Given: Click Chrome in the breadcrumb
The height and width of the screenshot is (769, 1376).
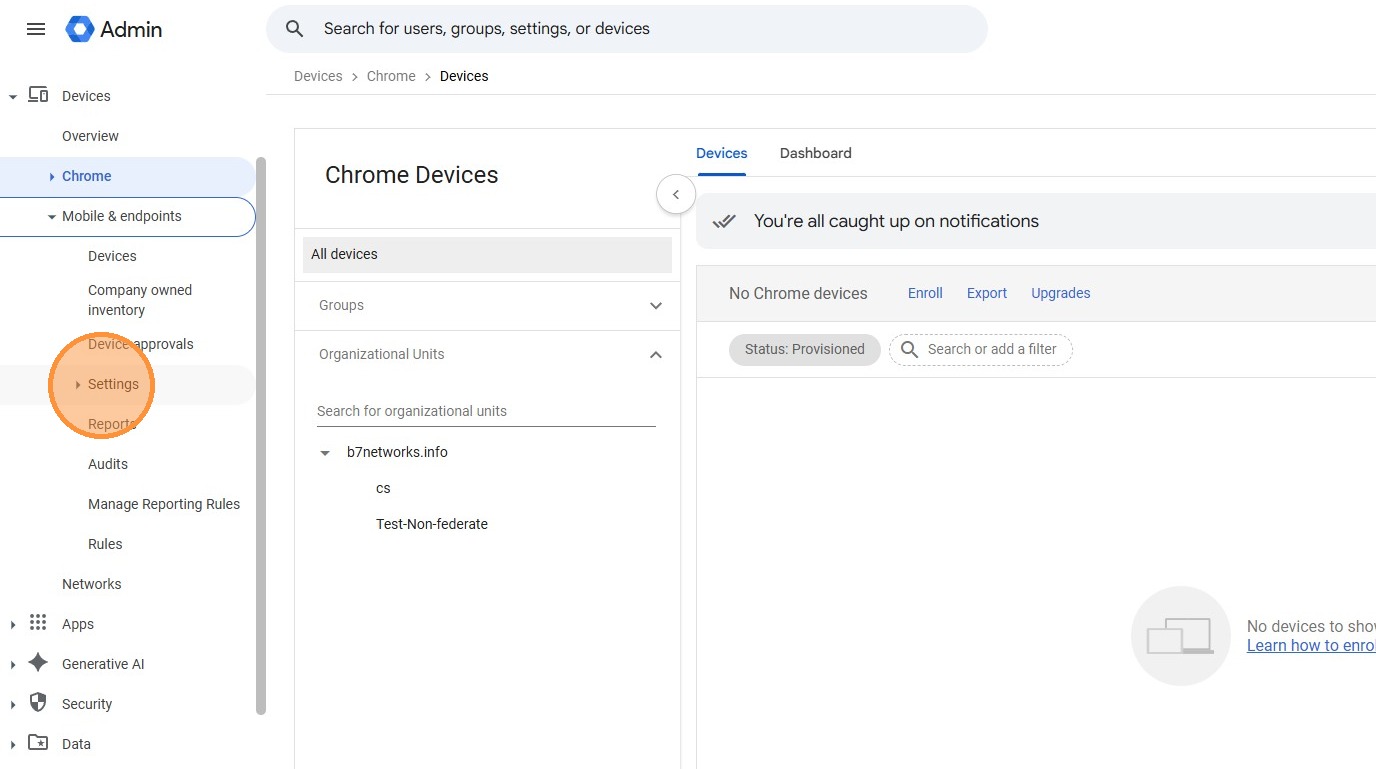Looking at the screenshot, I should pos(391,76).
